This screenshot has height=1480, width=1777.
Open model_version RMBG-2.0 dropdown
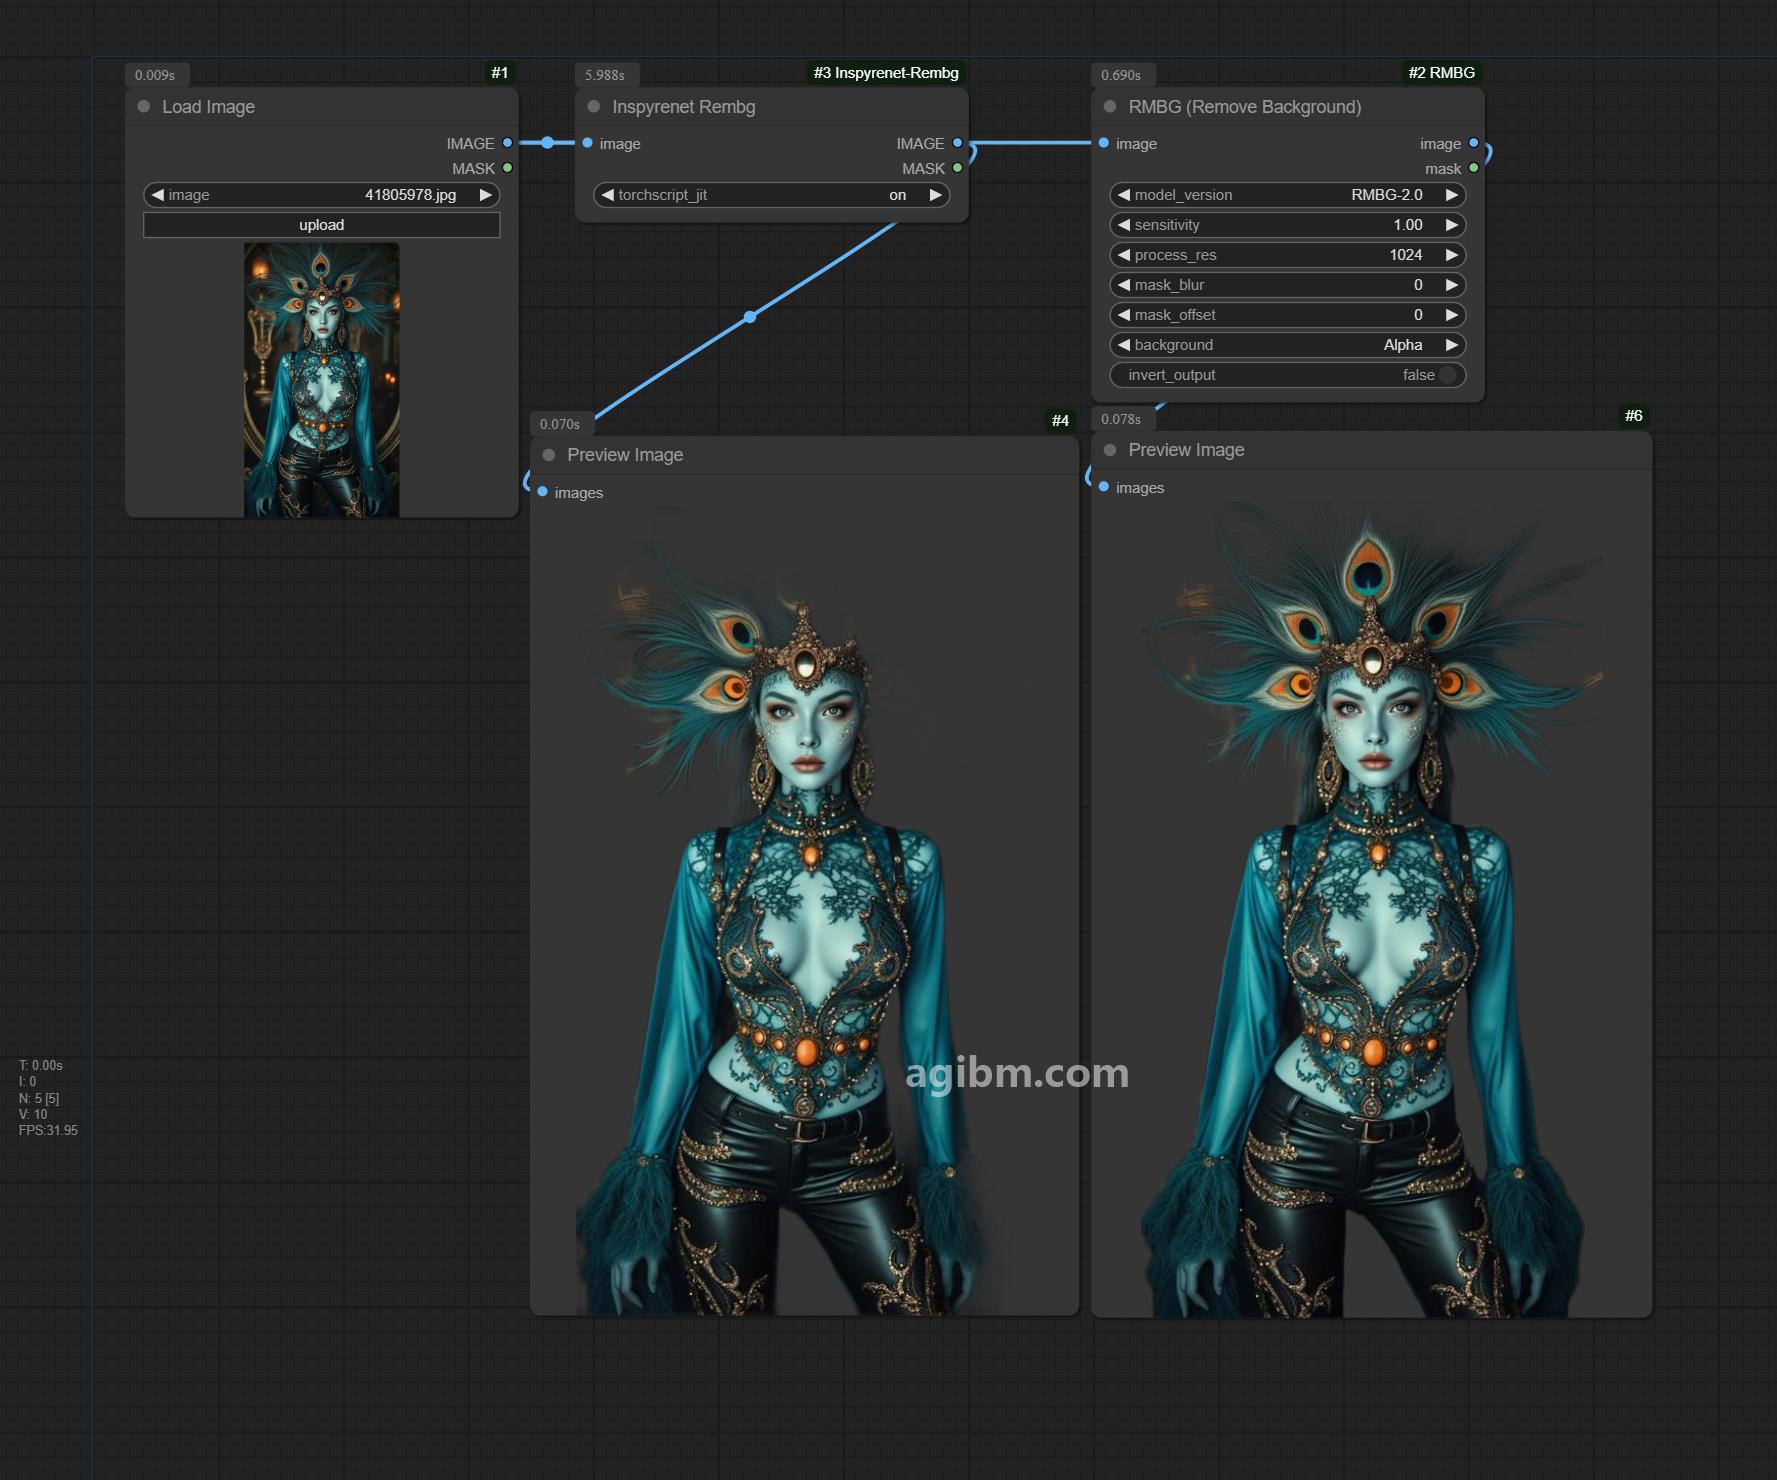pyautogui.click(x=1288, y=195)
